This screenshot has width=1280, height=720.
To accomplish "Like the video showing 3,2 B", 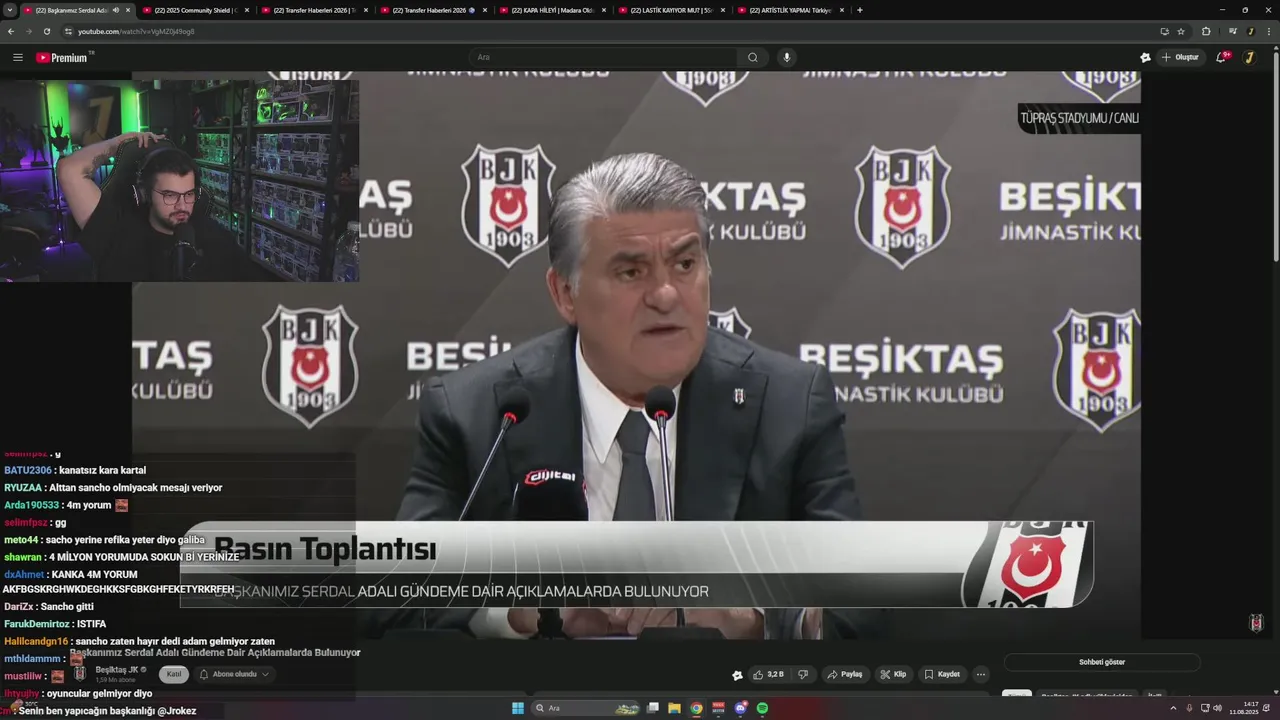I will pos(768,674).
